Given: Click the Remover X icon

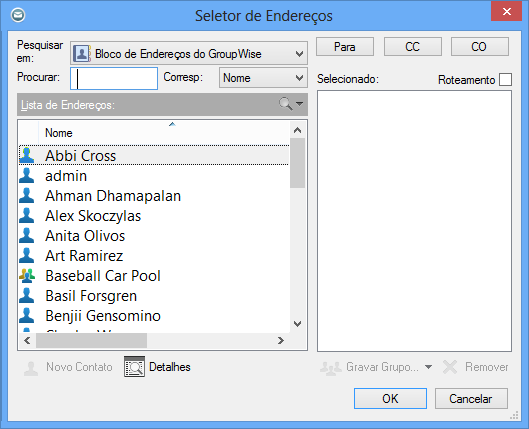Looking at the screenshot, I should point(450,367).
